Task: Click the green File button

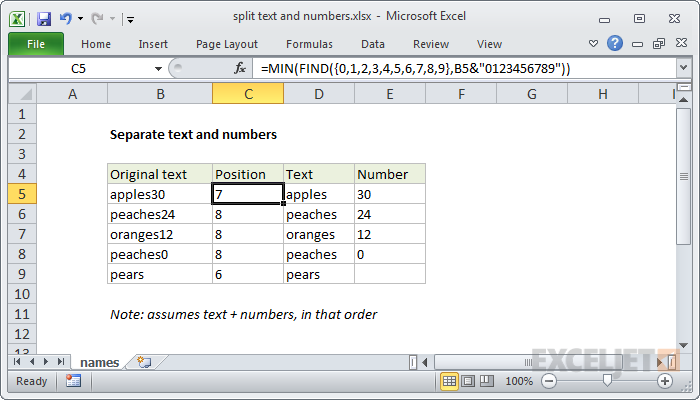Action: coord(35,44)
